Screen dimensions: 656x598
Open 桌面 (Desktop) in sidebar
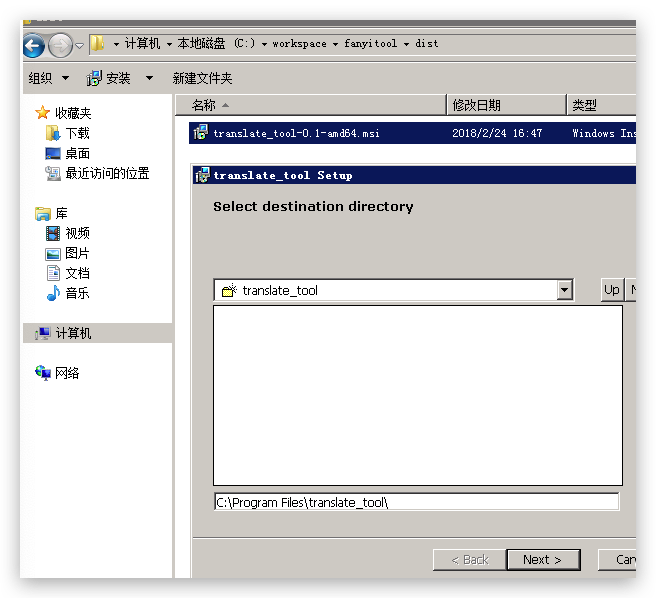(x=77, y=153)
